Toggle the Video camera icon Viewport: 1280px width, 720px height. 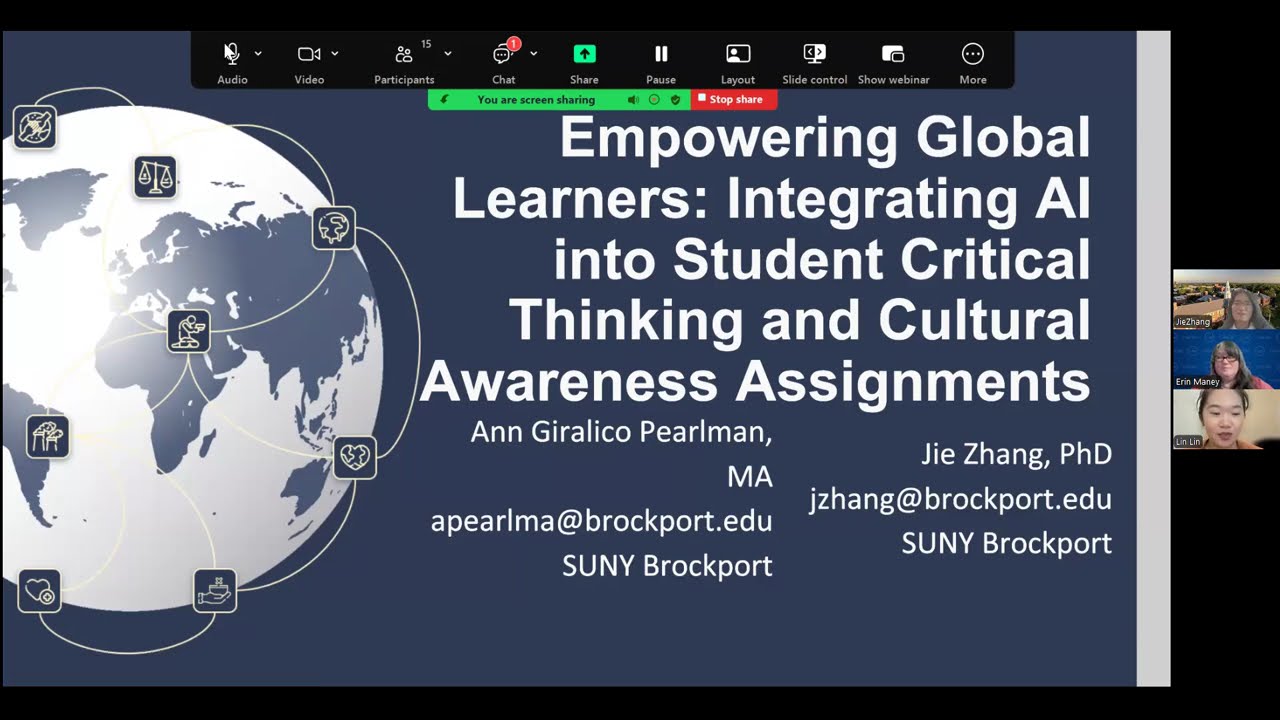pyautogui.click(x=309, y=54)
